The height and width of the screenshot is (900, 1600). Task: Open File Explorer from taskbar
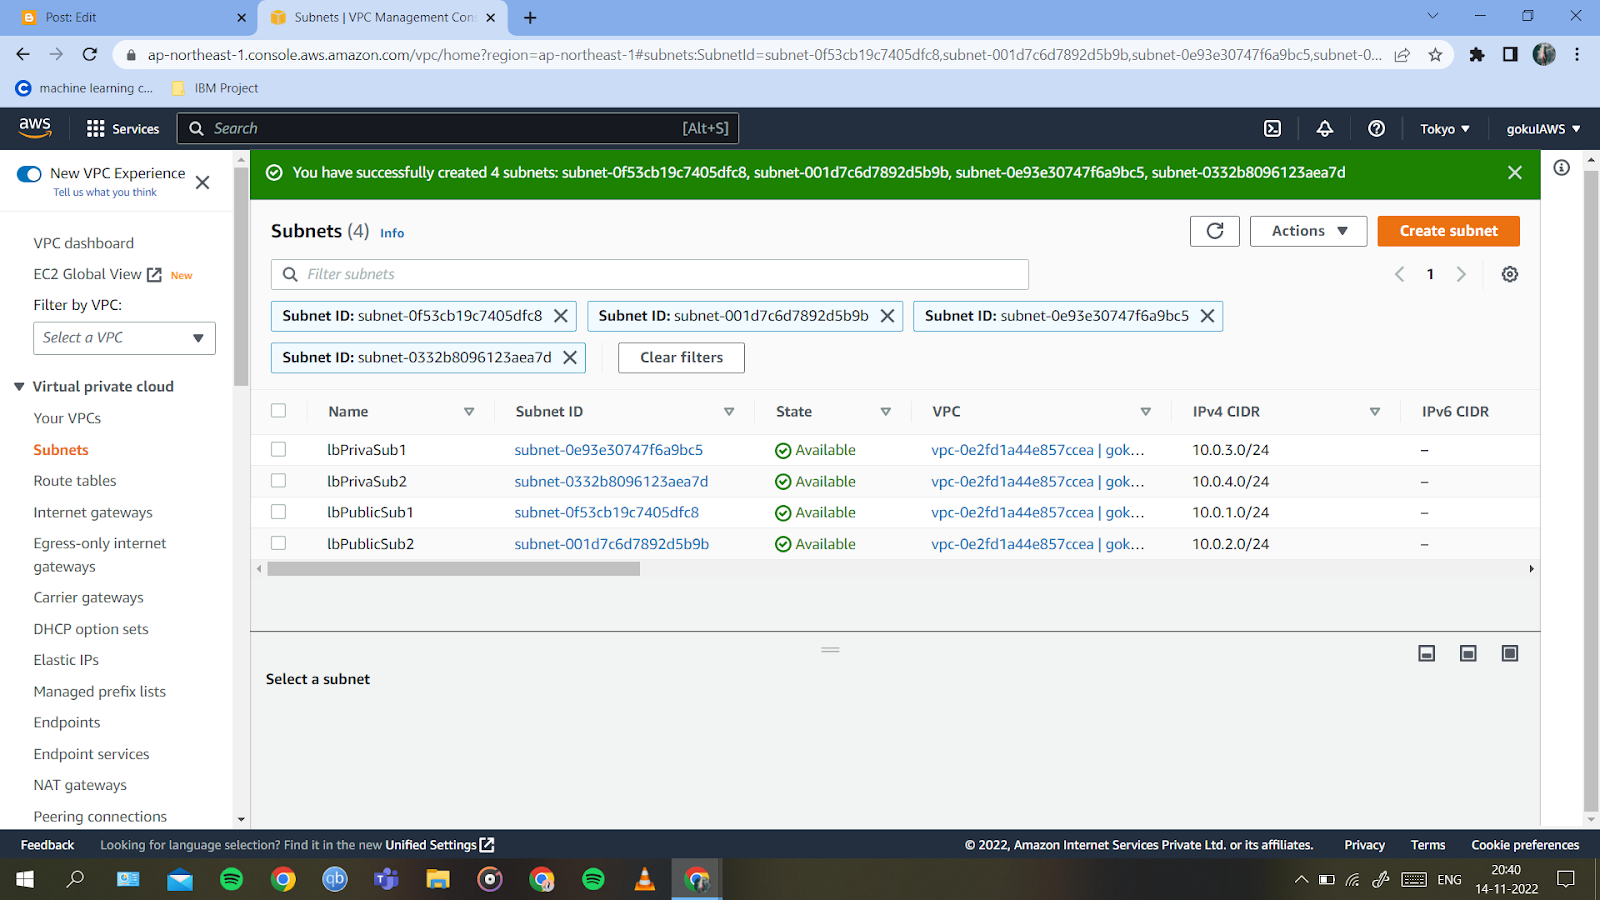(x=438, y=880)
